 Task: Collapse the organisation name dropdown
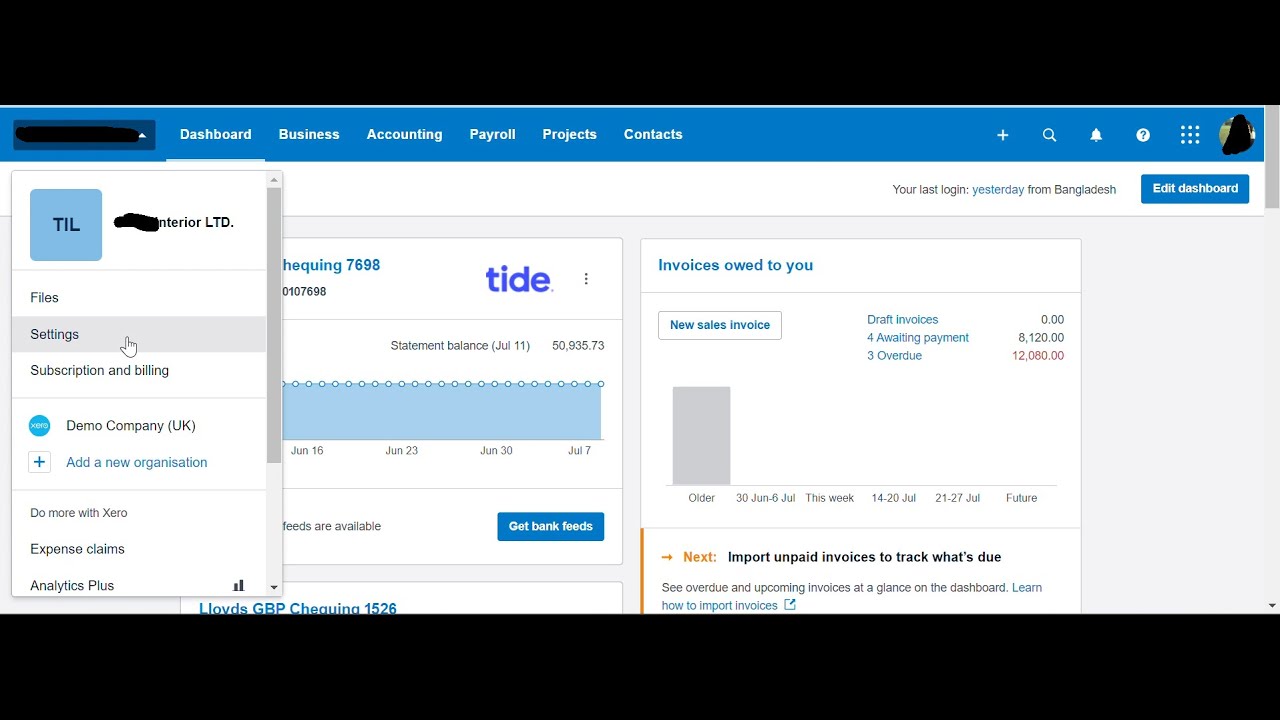[84, 134]
